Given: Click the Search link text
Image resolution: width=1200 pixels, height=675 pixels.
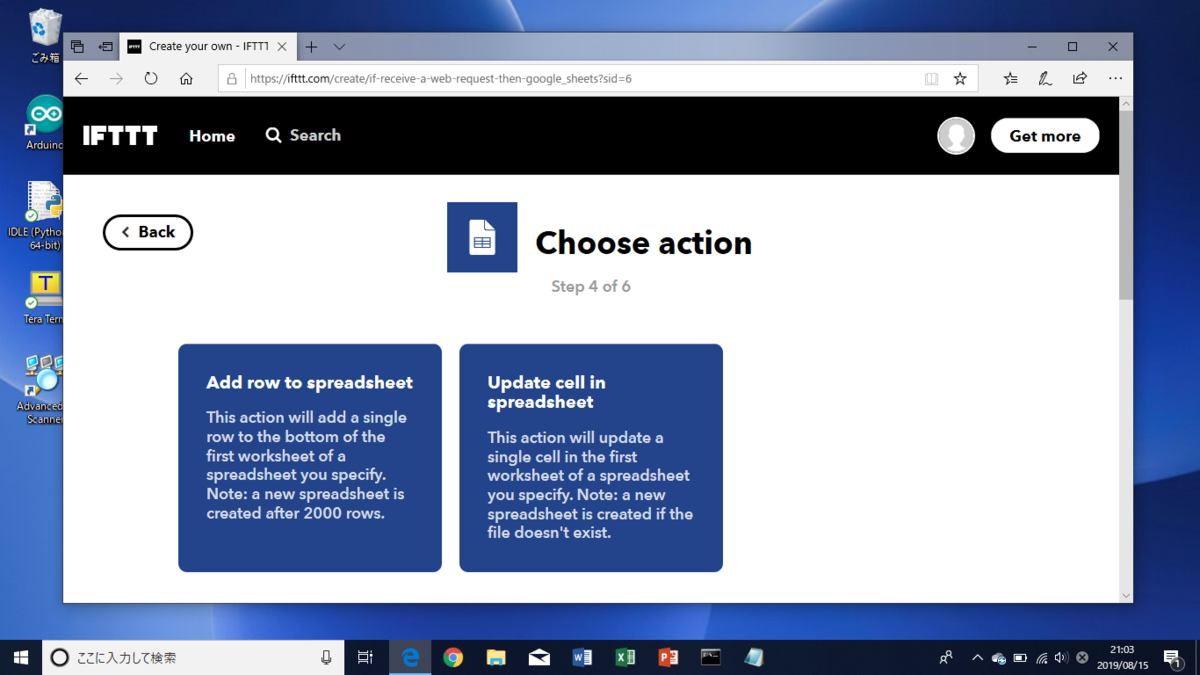Looking at the screenshot, I should coord(315,135).
